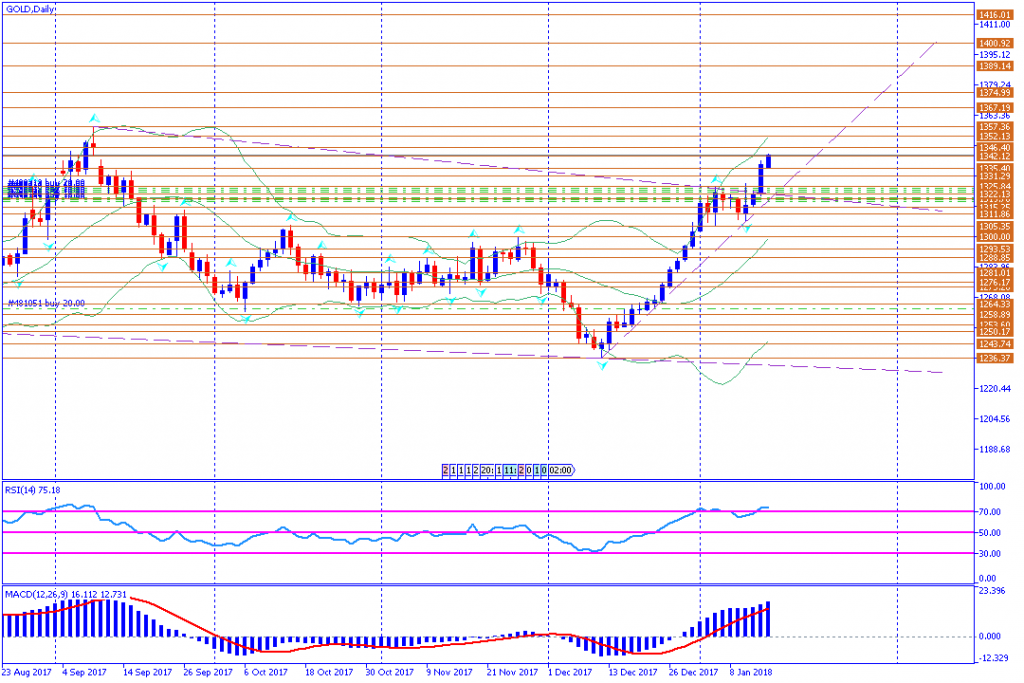The image size is (1024, 683).
Task: Click the 23 Aug 2017 date label
Action: tap(27, 672)
